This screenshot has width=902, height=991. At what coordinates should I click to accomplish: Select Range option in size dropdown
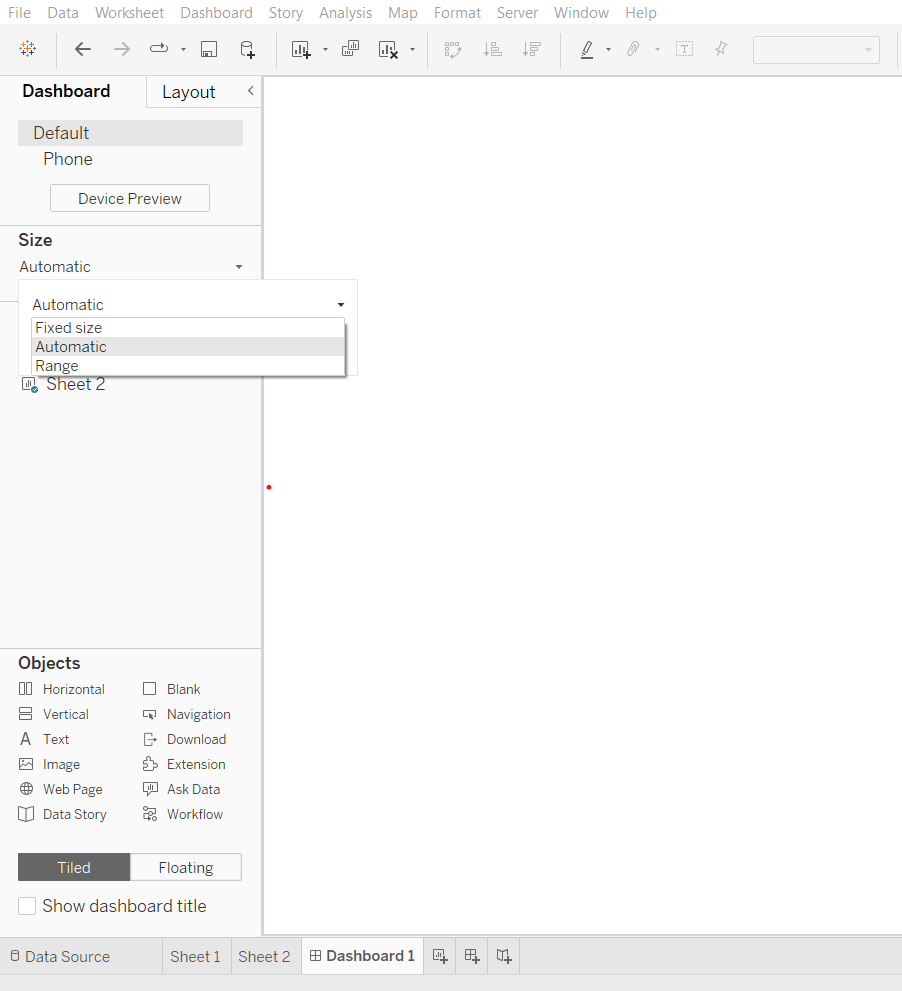[x=57, y=366]
